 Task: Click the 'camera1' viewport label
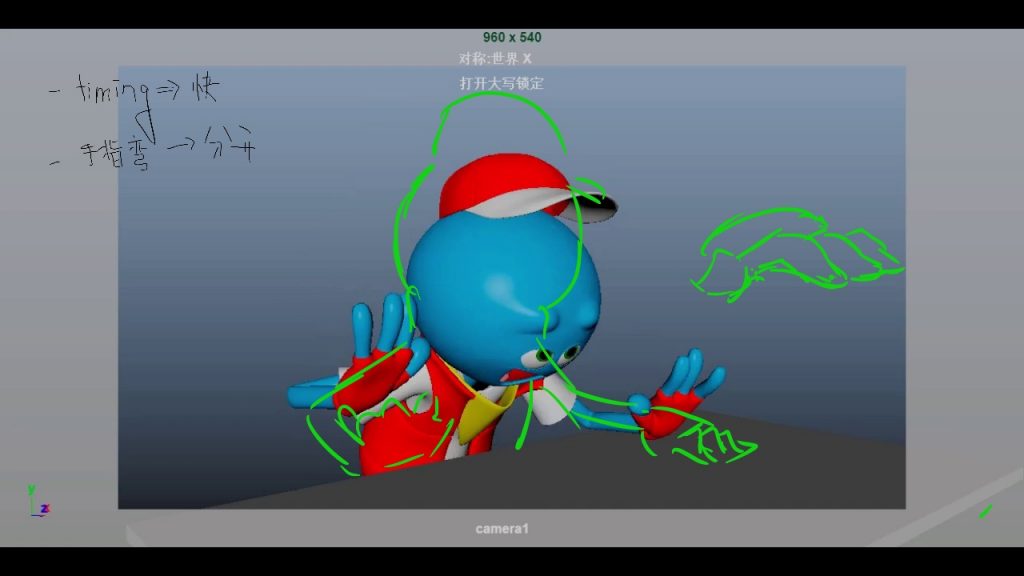(x=502, y=528)
